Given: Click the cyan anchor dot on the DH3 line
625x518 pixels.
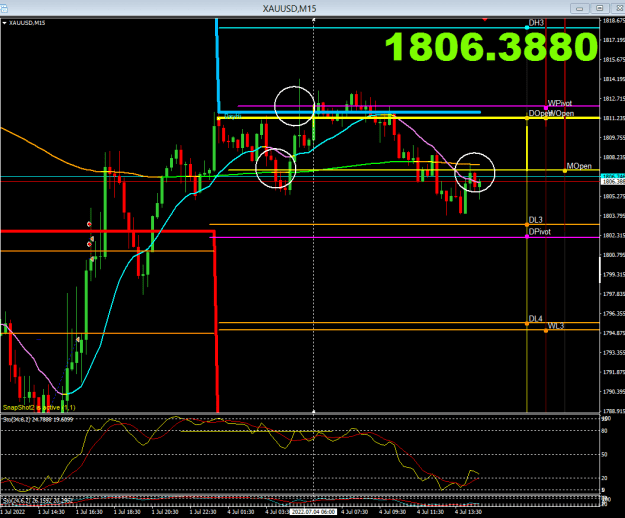Looking at the screenshot, I should point(527,27).
